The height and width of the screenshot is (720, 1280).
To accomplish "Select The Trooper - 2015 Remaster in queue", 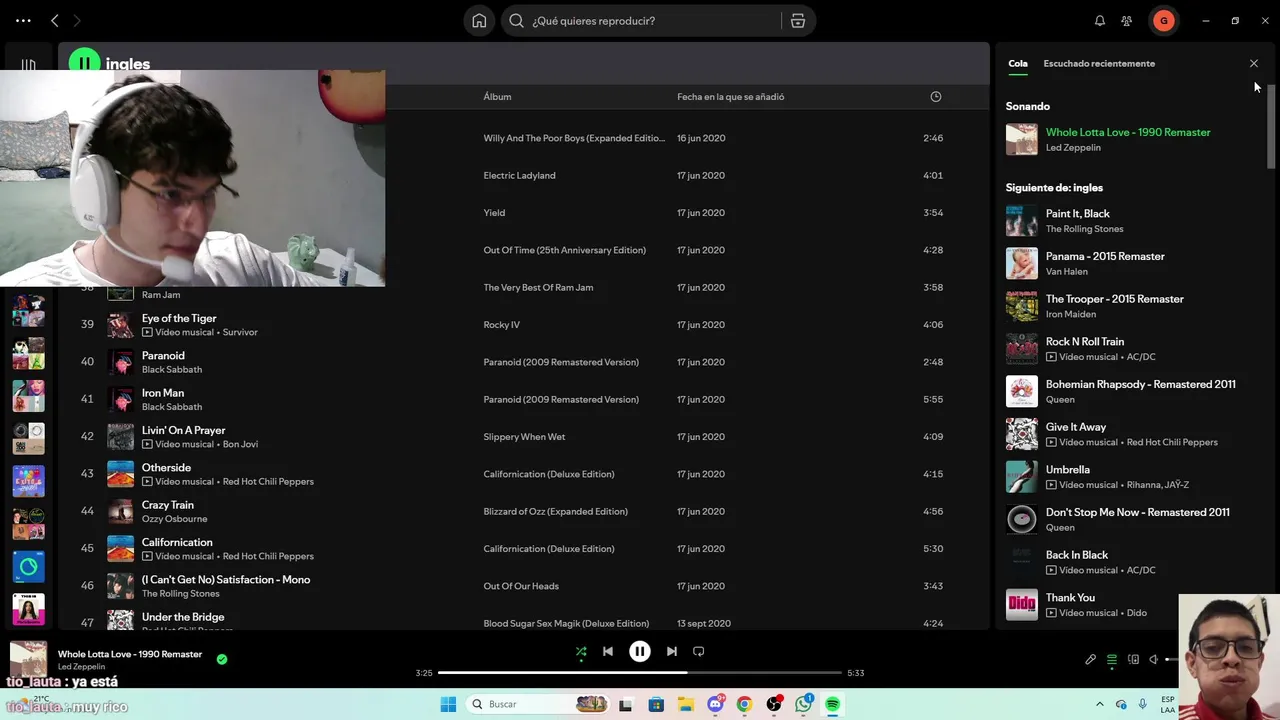I will 1114,299.
